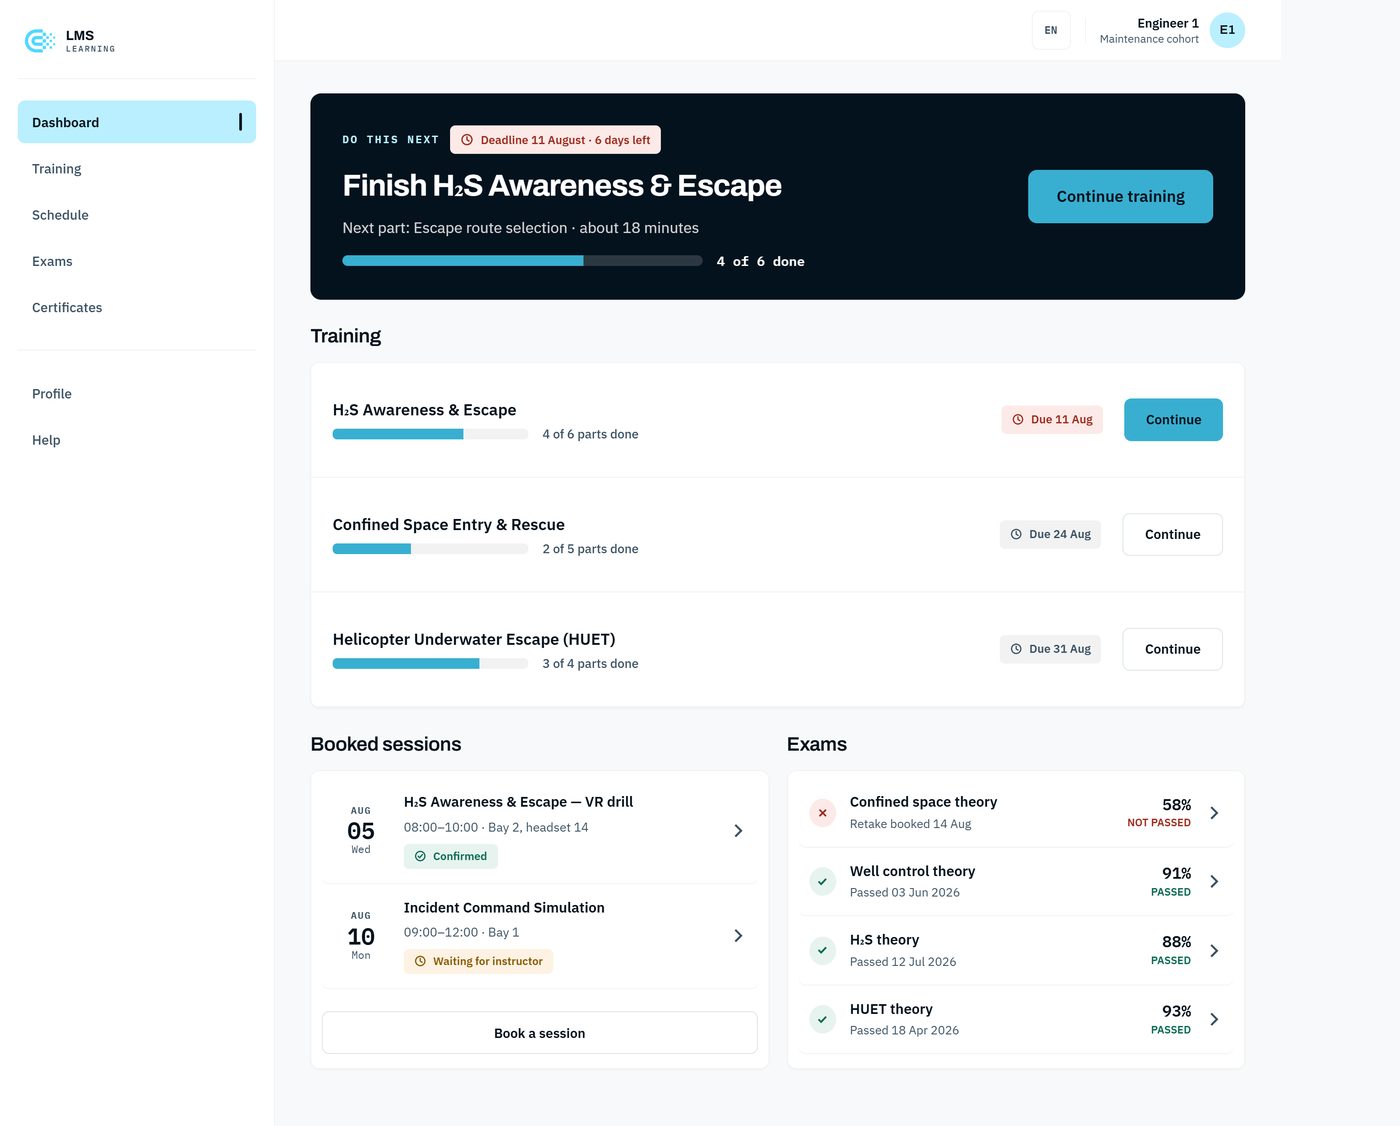Screen dimensions: 1400x1126
Task: Click the Waiting for instructor clock icon
Action: tap(420, 961)
